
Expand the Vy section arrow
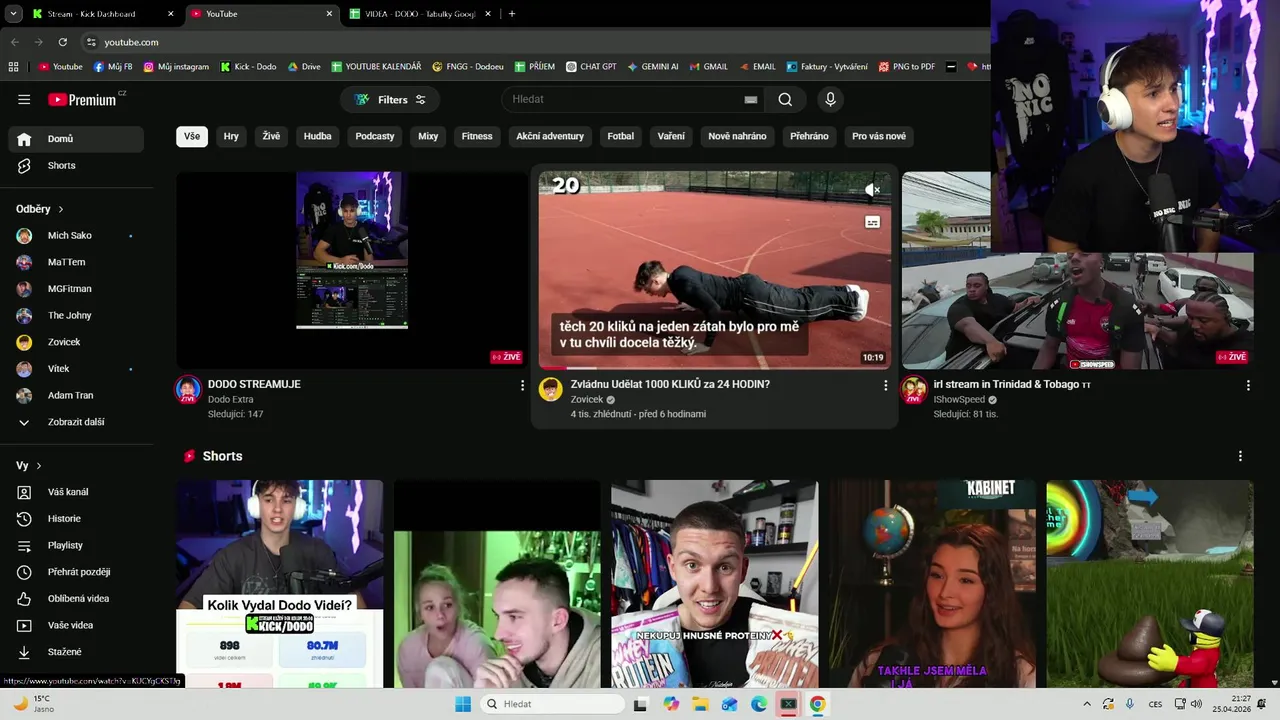39,466
